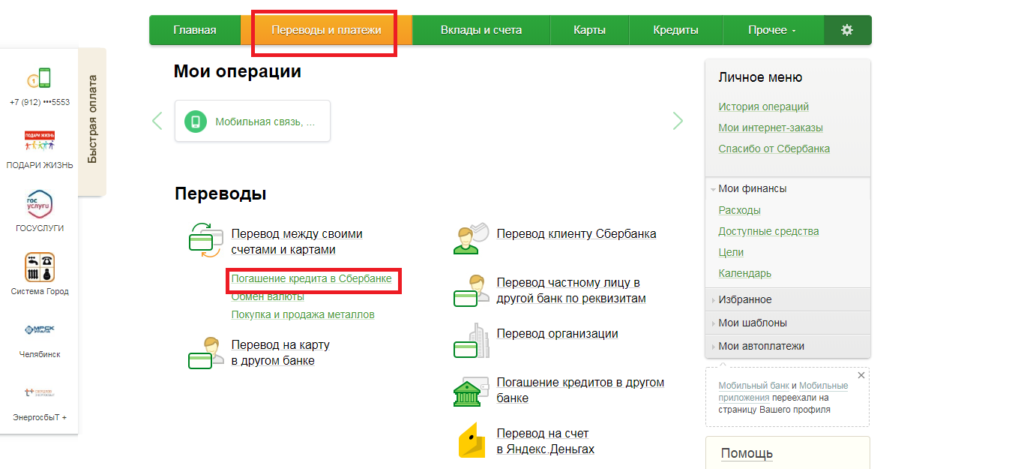
Task: Collapse the Мои финансы section
Action: point(752,188)
